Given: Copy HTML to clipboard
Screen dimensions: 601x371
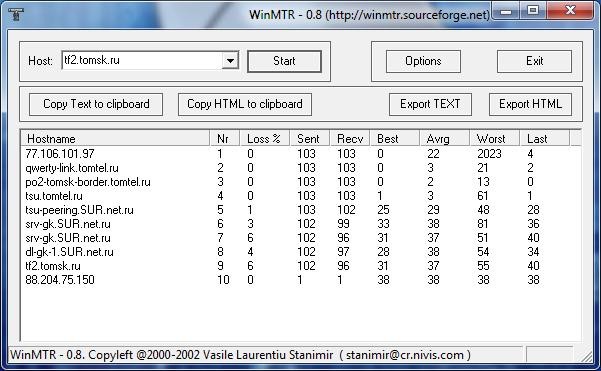Looking at the screenshot, I should tap(245, 104).
